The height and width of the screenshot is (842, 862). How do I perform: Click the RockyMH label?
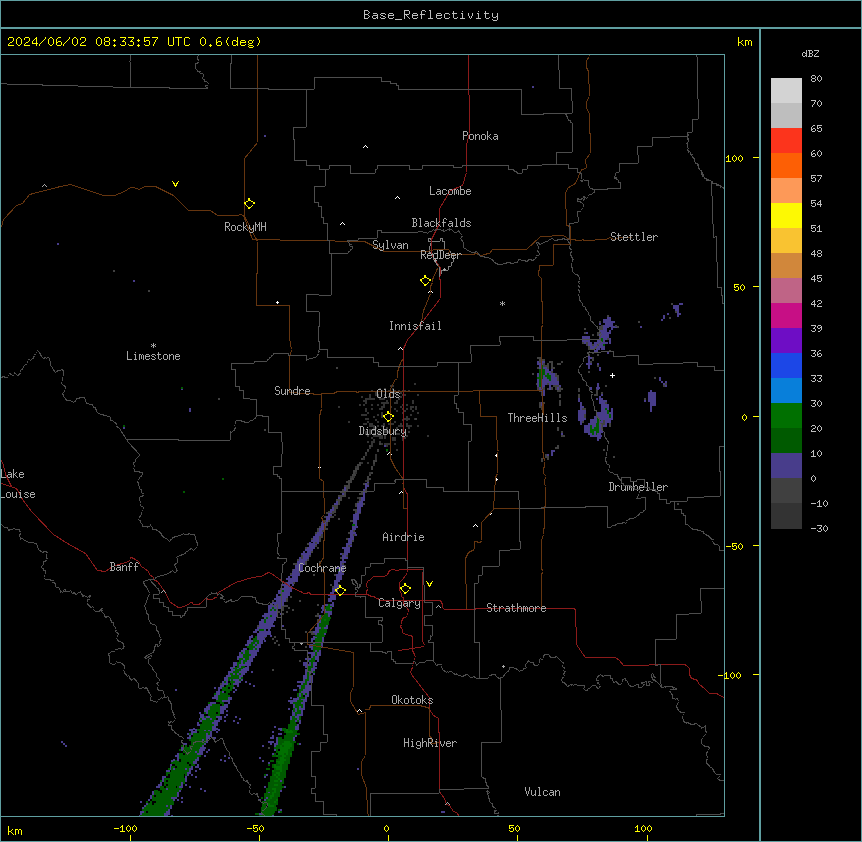point(245,226)
